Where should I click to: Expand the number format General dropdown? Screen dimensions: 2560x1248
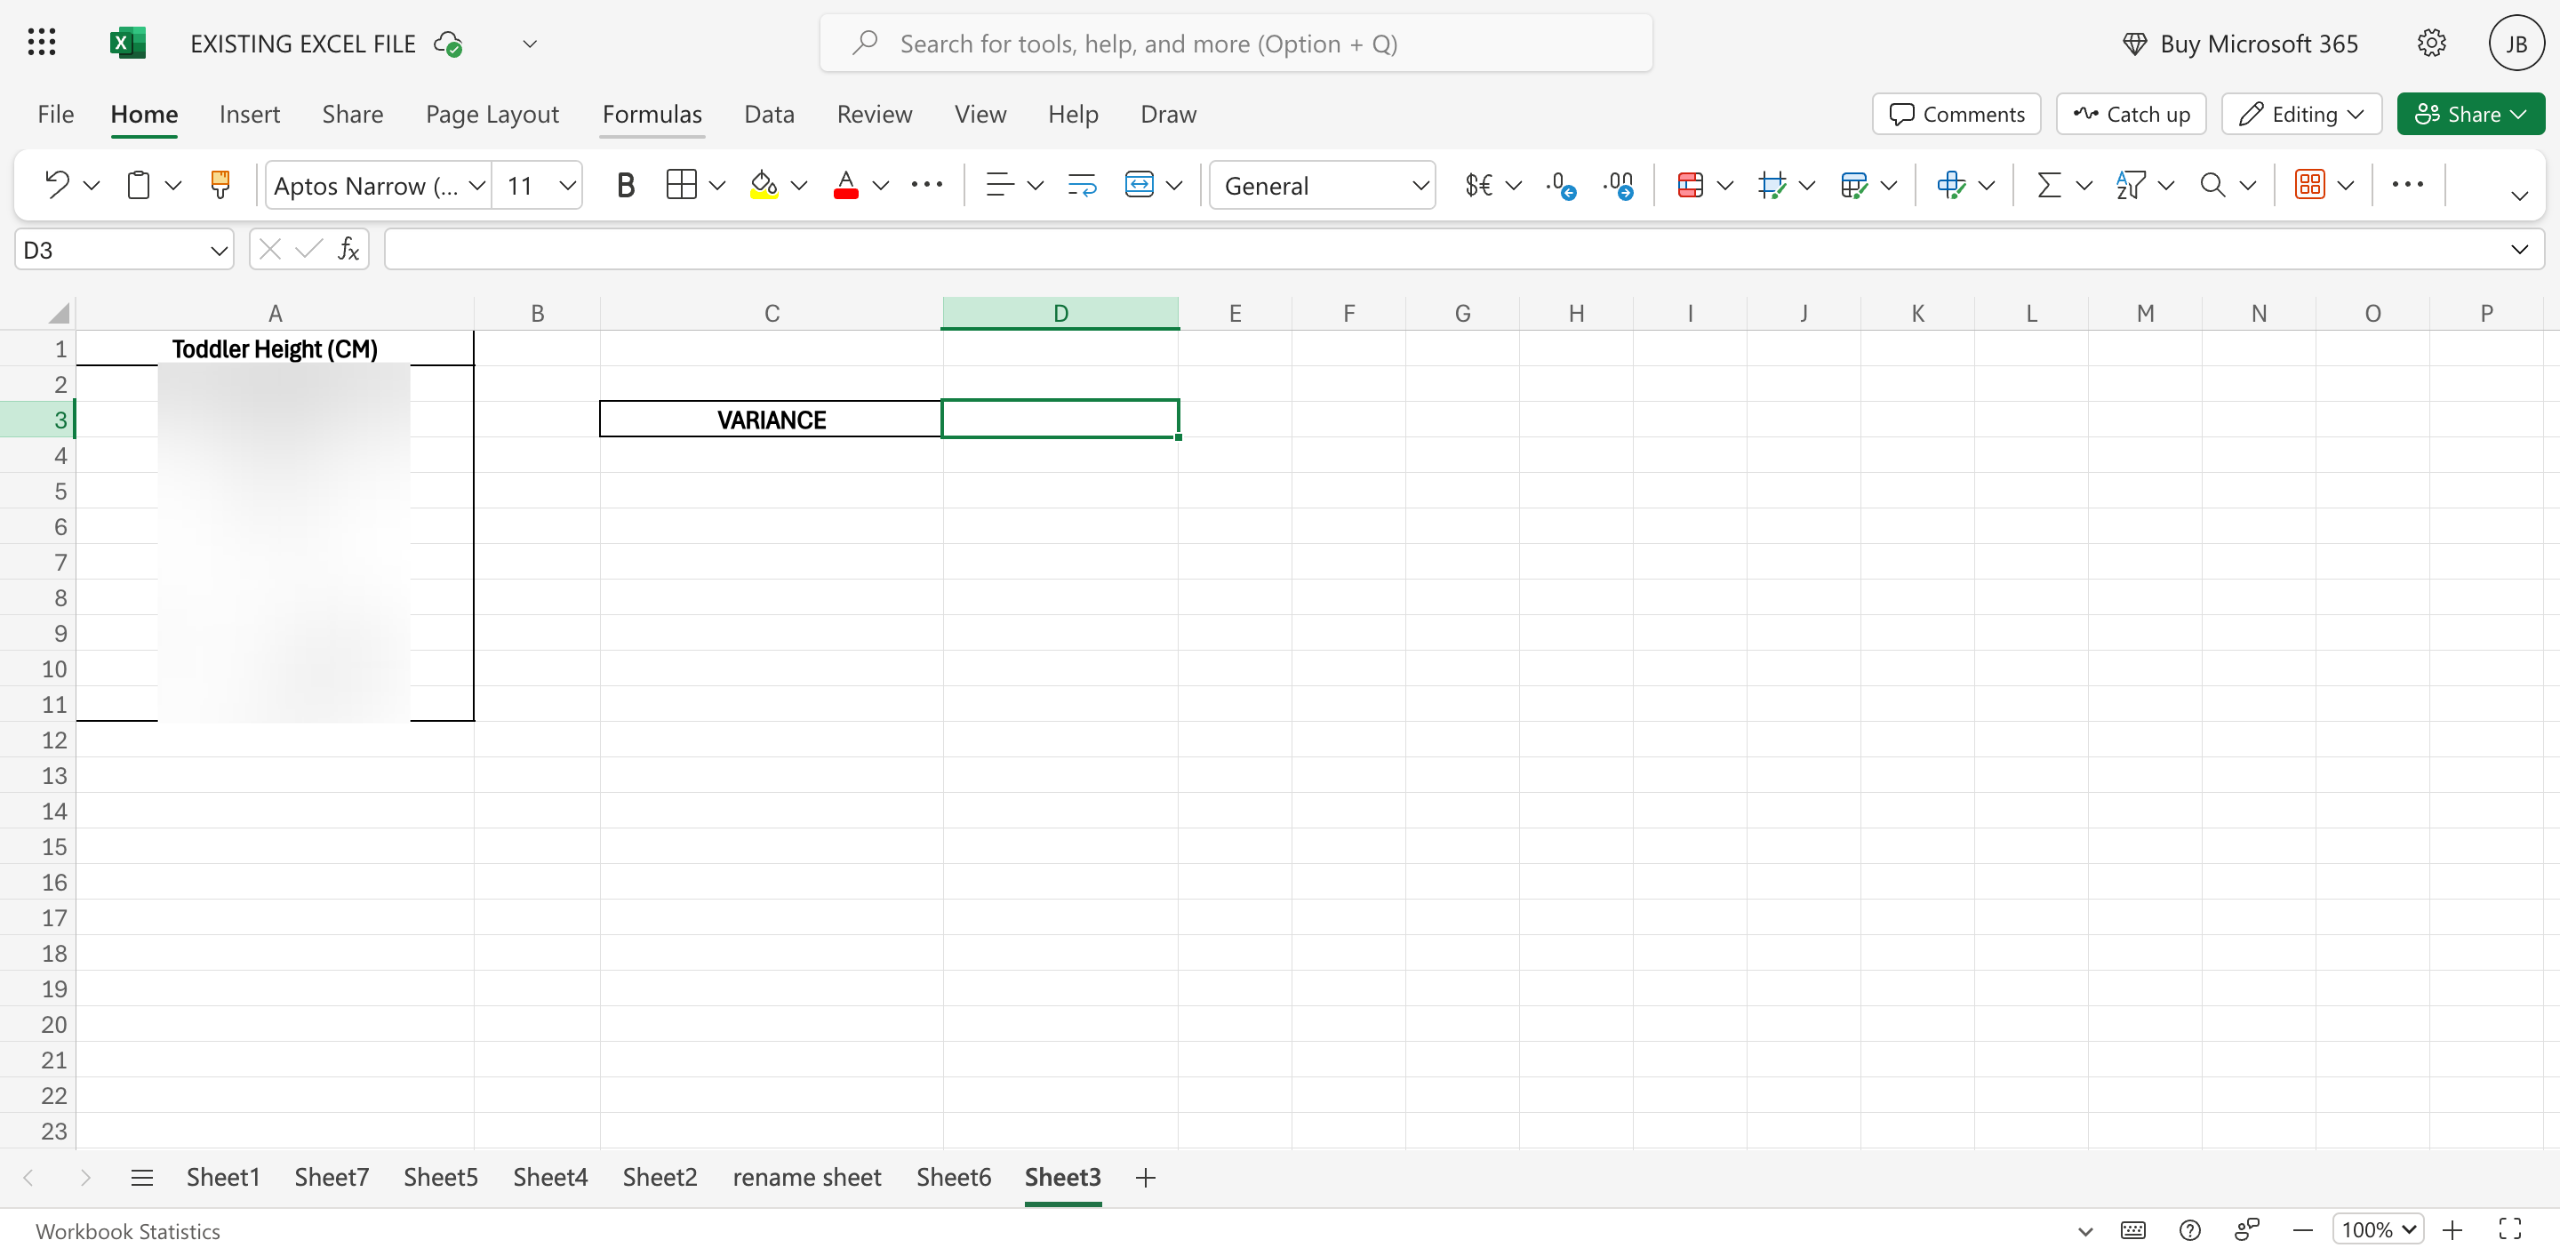tap(1419, 186)
